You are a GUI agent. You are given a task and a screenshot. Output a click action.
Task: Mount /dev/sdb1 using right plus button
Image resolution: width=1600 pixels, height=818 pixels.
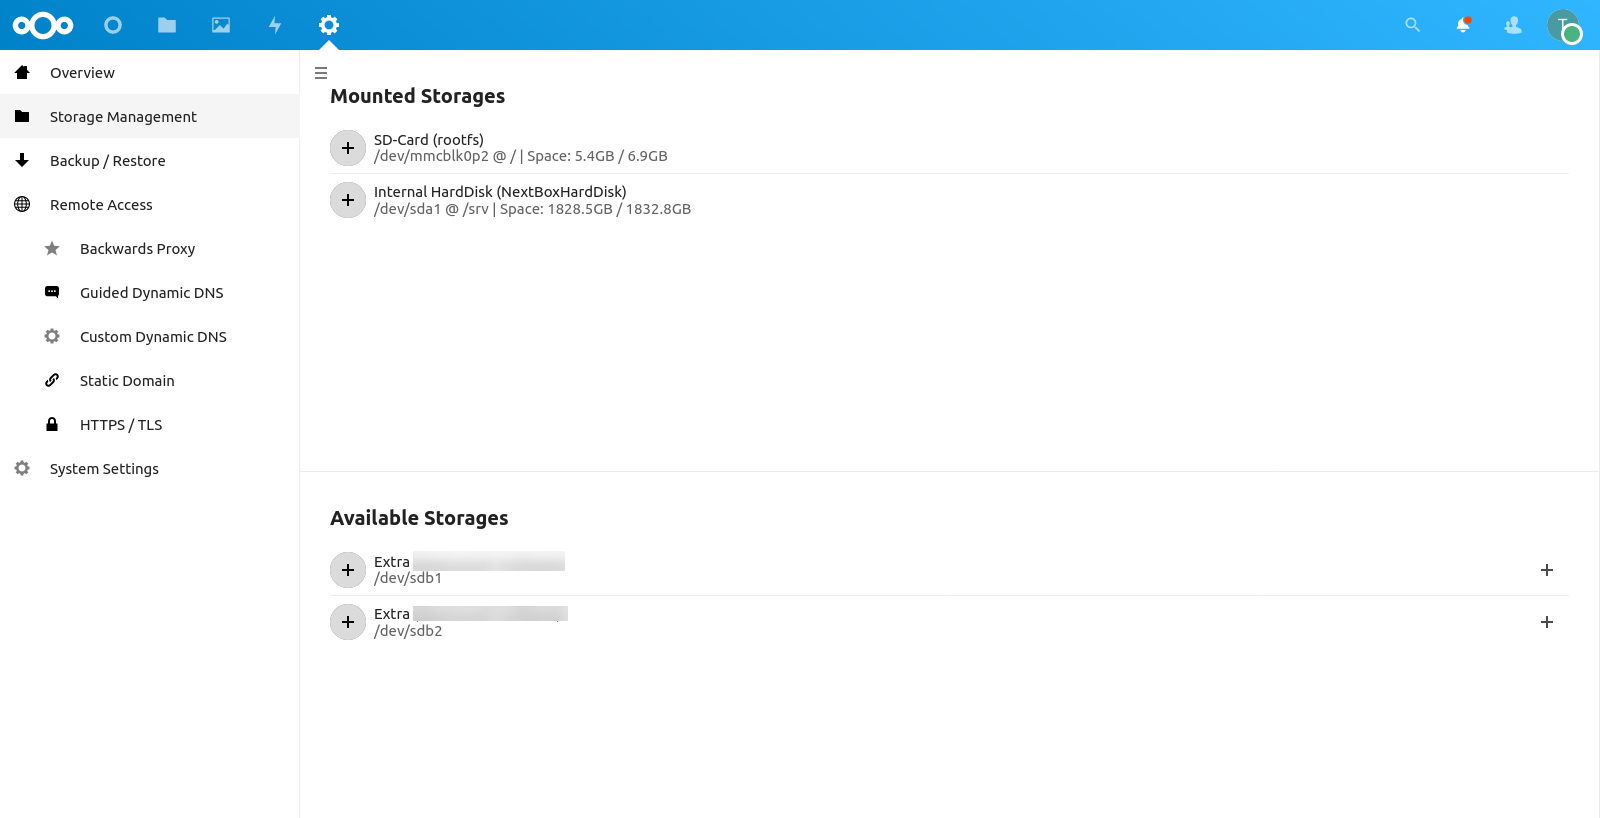click(x=1547, y=570)
